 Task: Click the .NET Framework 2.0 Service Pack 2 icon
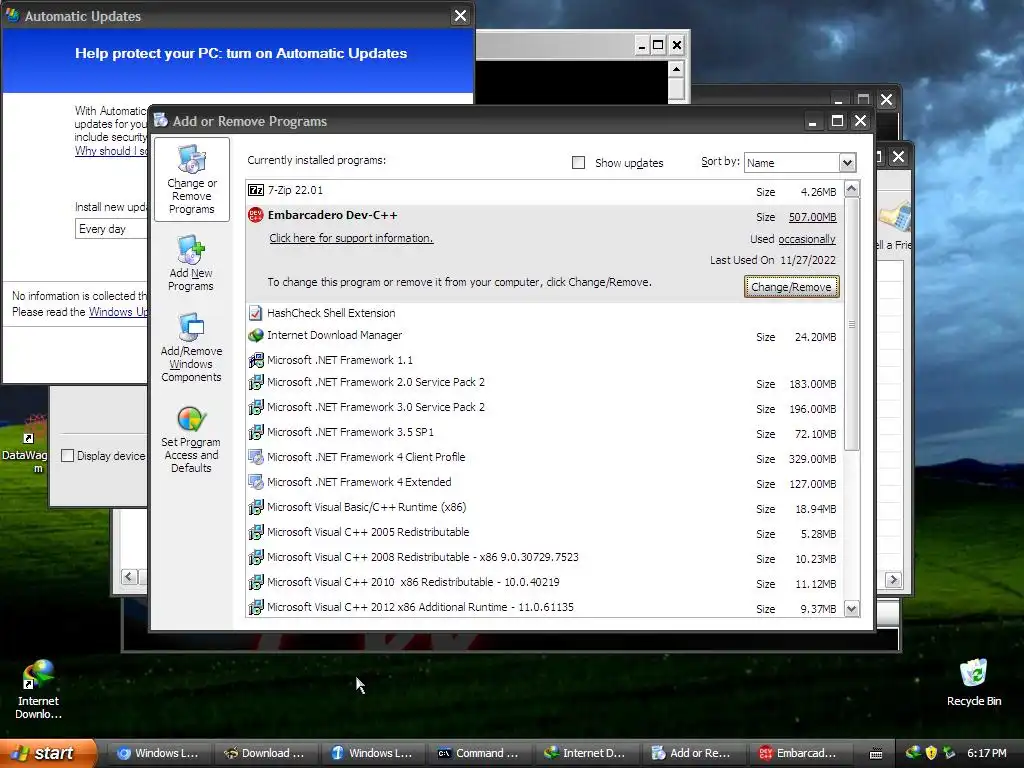256,382
